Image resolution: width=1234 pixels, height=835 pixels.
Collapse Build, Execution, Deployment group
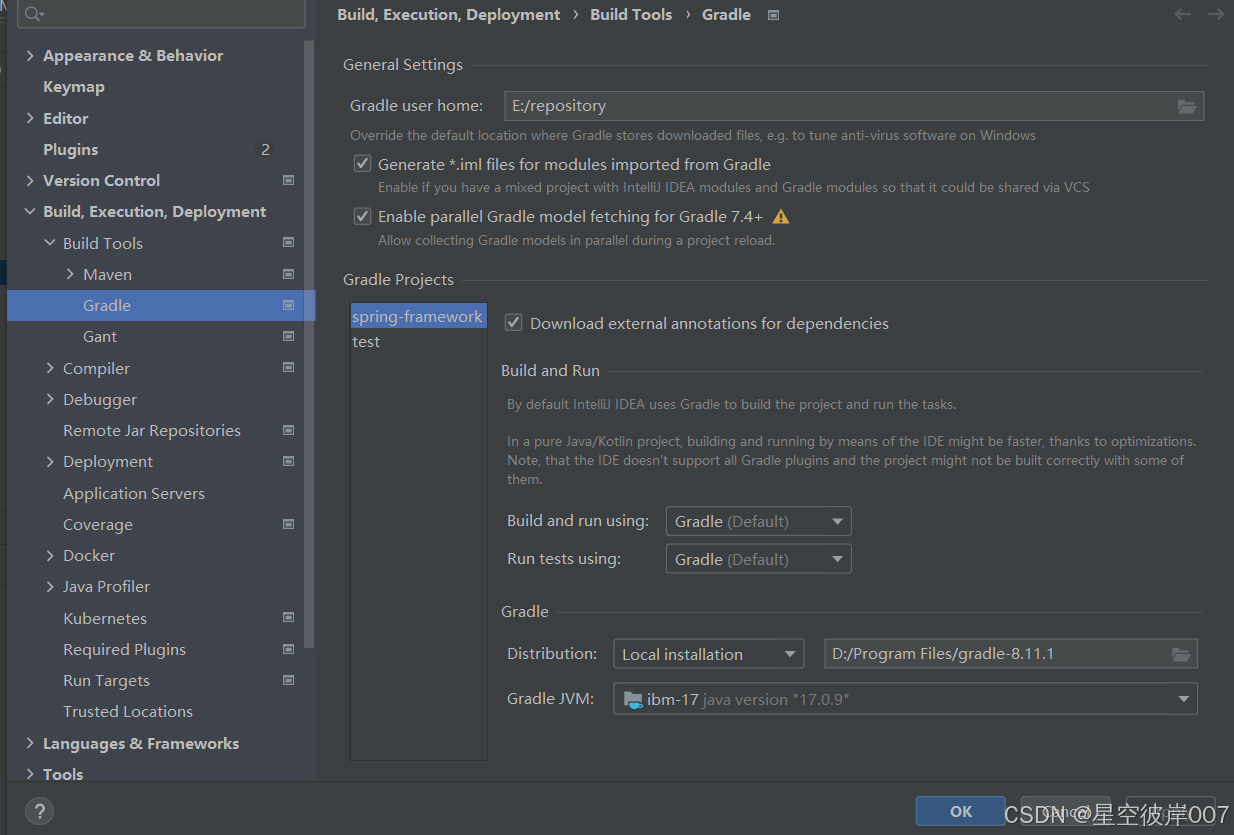(x=30, y=212)
